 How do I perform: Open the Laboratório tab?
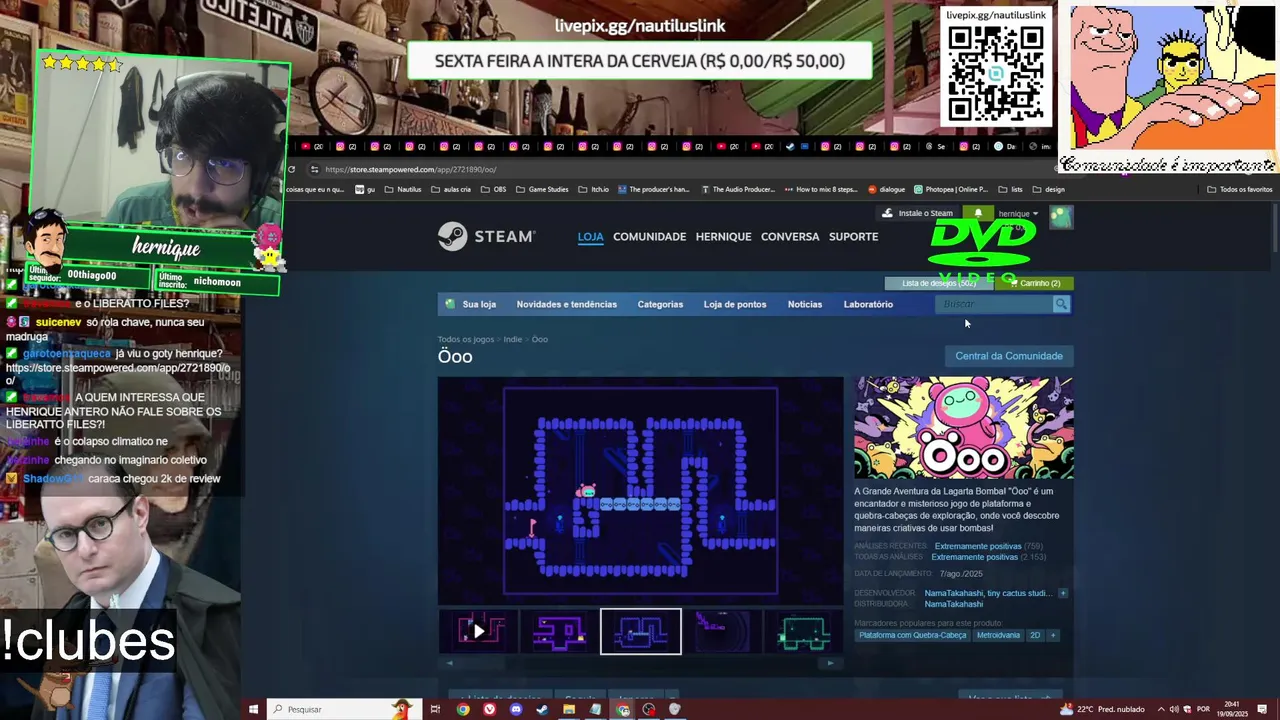[868, 304]
